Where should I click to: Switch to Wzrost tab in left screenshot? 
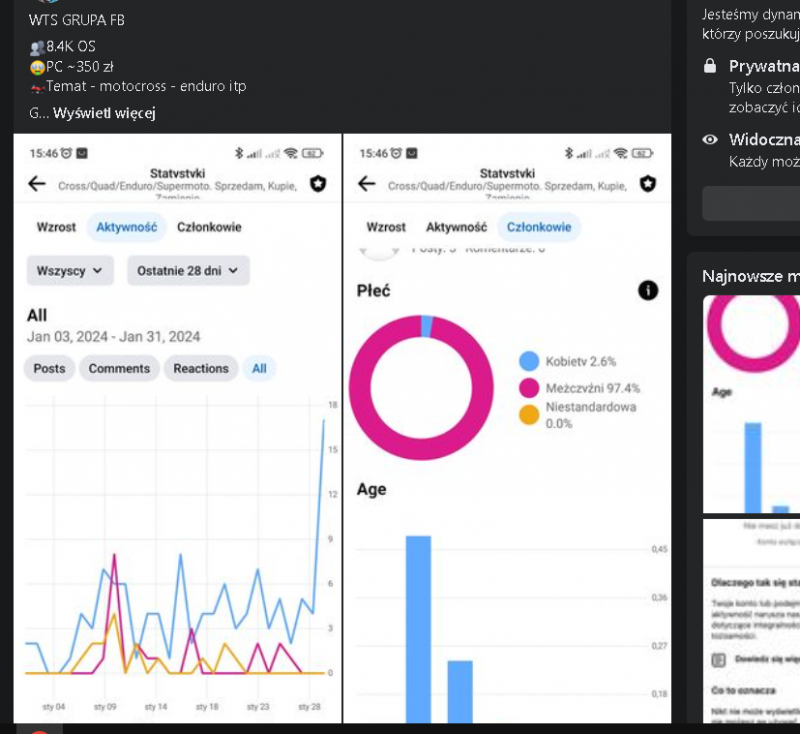[x=56, y=227]
